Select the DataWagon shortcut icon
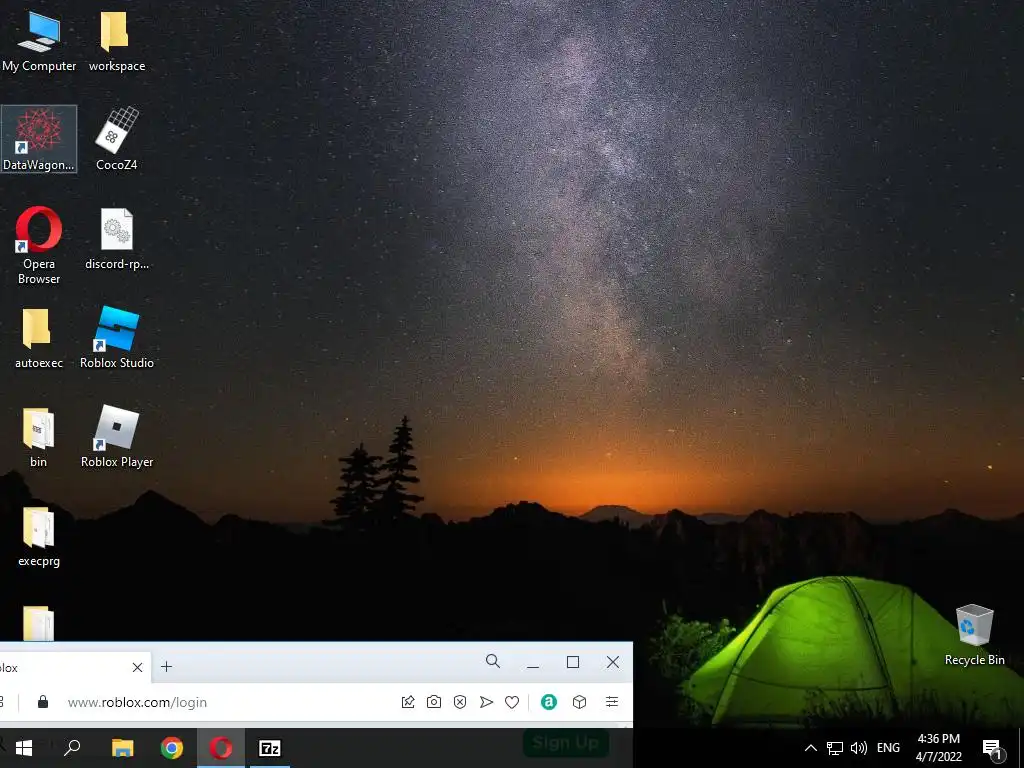The image size is (1024, 768). tap(39, 139)
